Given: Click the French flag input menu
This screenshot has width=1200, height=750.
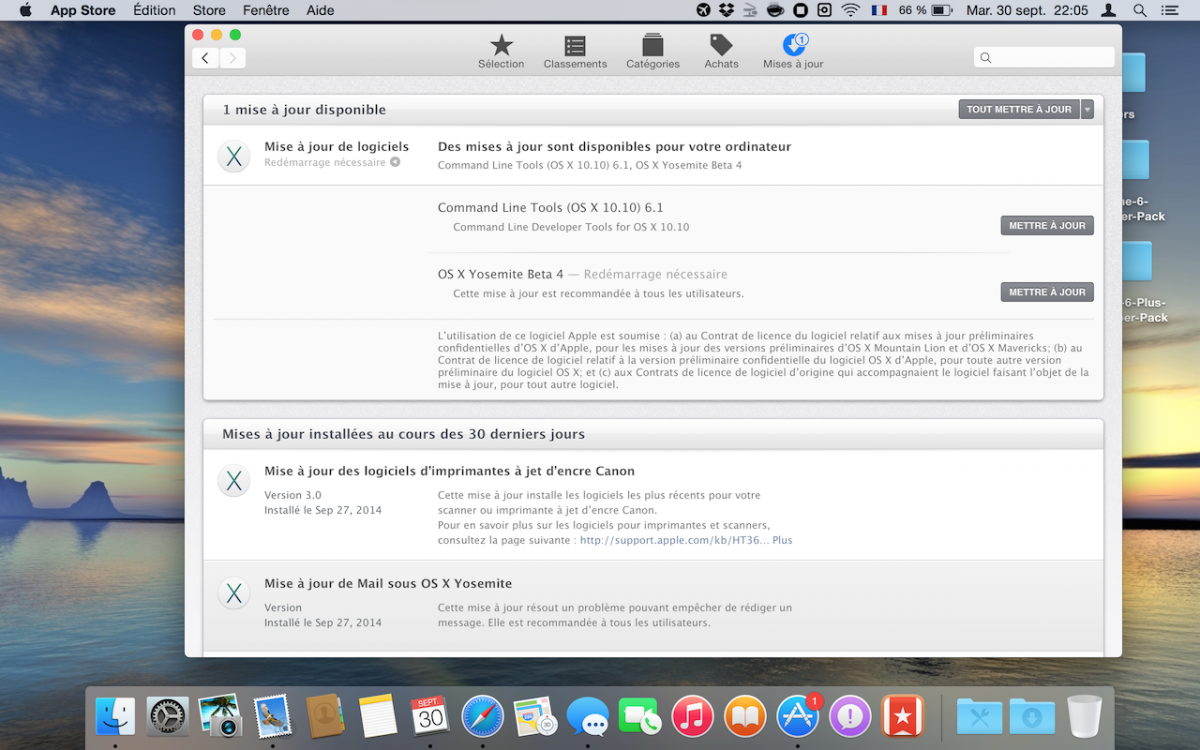Looking at the screenshot, I should tap(879, 10).
